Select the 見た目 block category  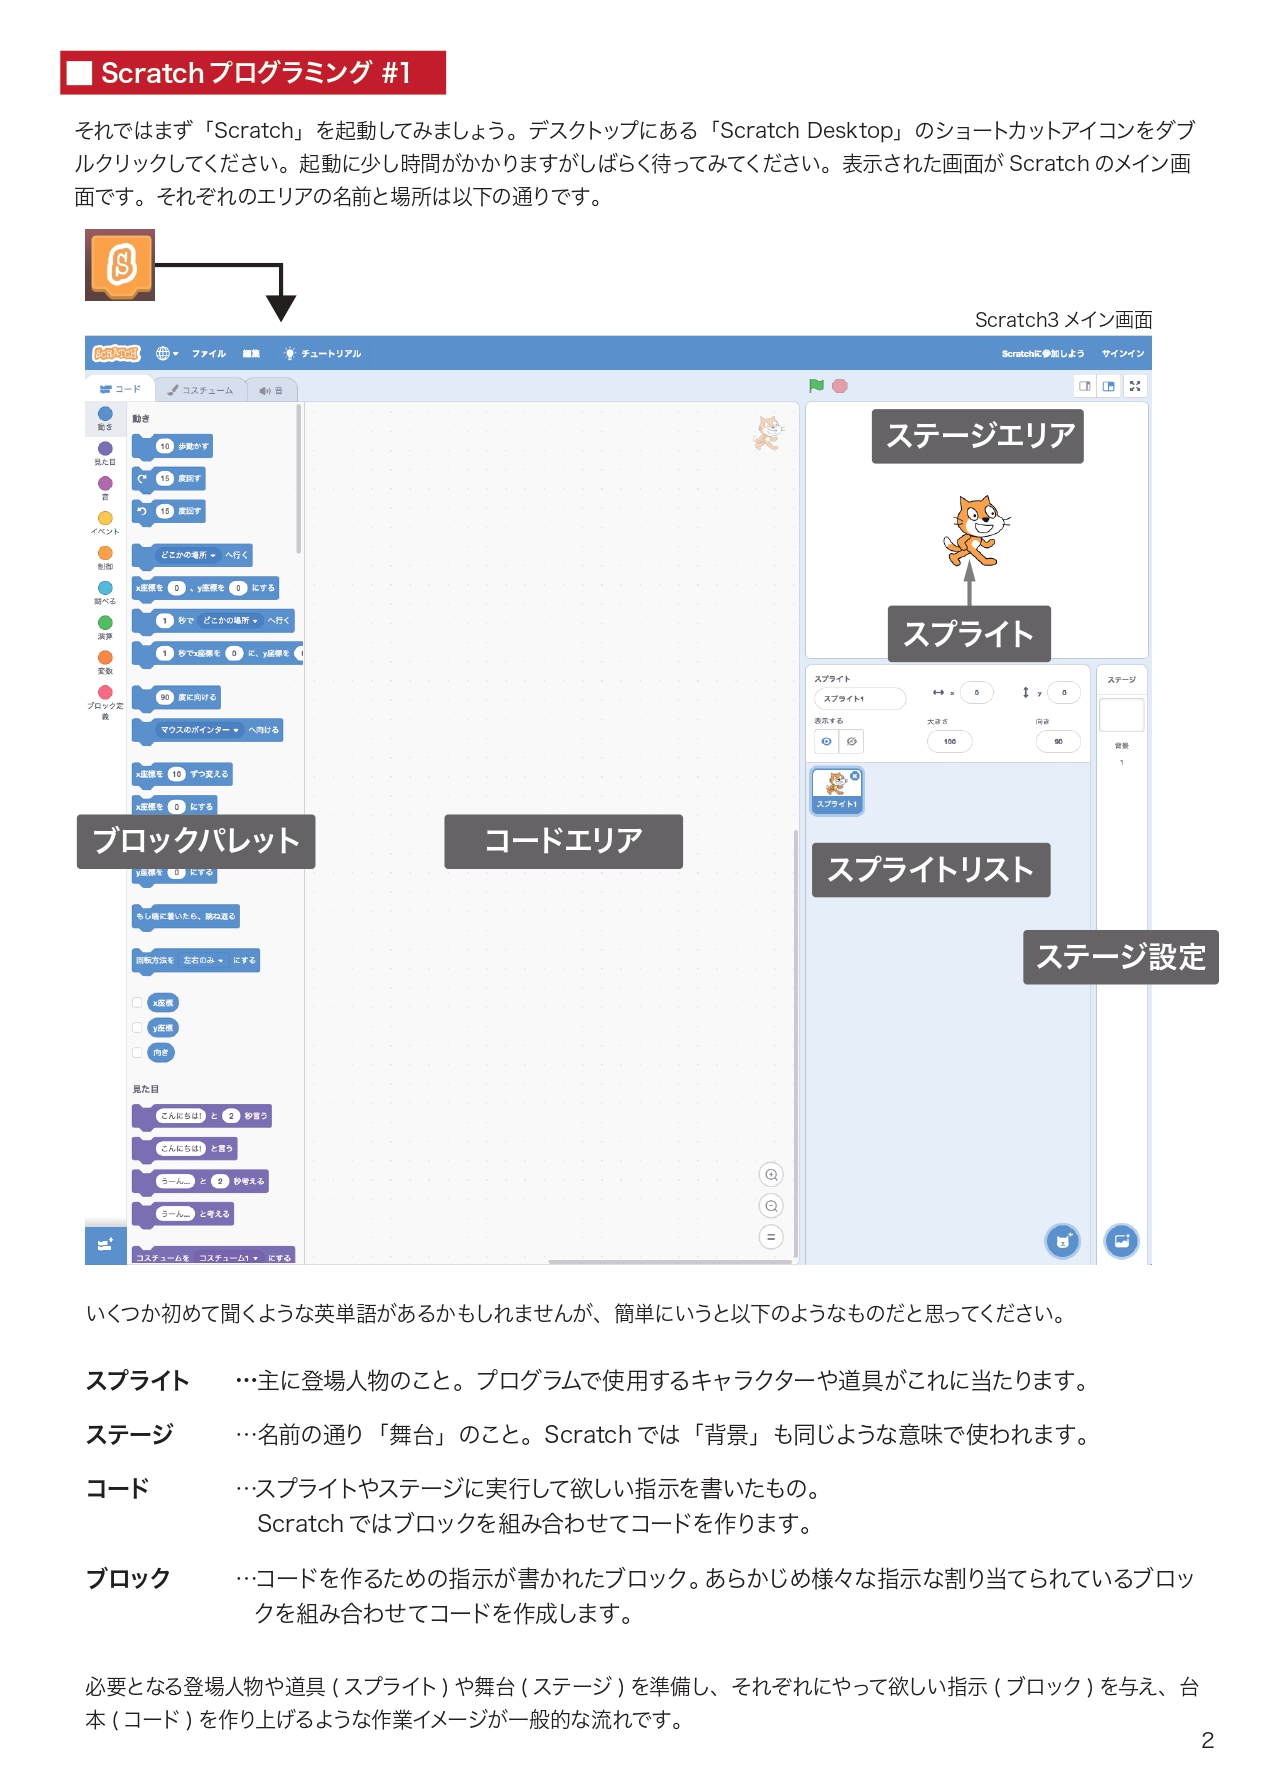[x=105, y=454]
